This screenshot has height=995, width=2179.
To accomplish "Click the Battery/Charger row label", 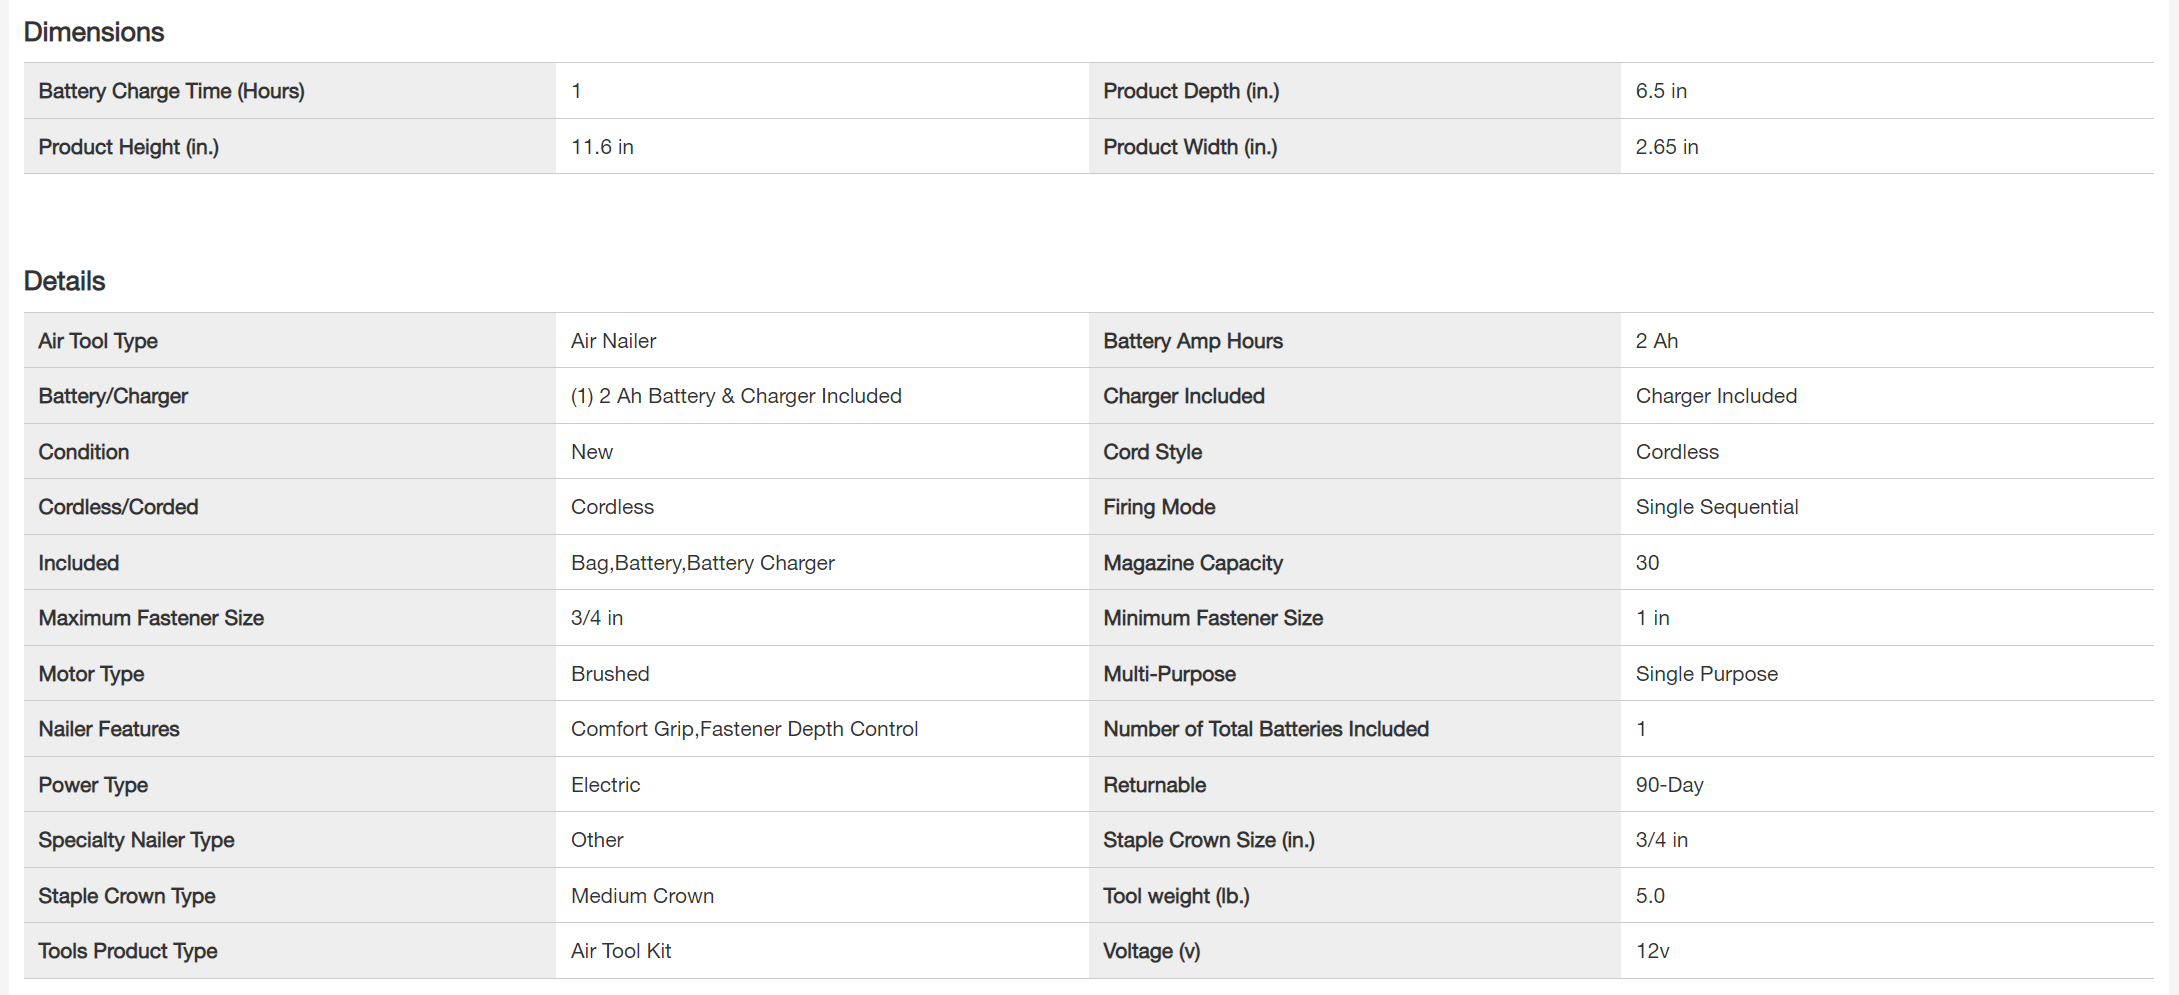I will 113,396.
